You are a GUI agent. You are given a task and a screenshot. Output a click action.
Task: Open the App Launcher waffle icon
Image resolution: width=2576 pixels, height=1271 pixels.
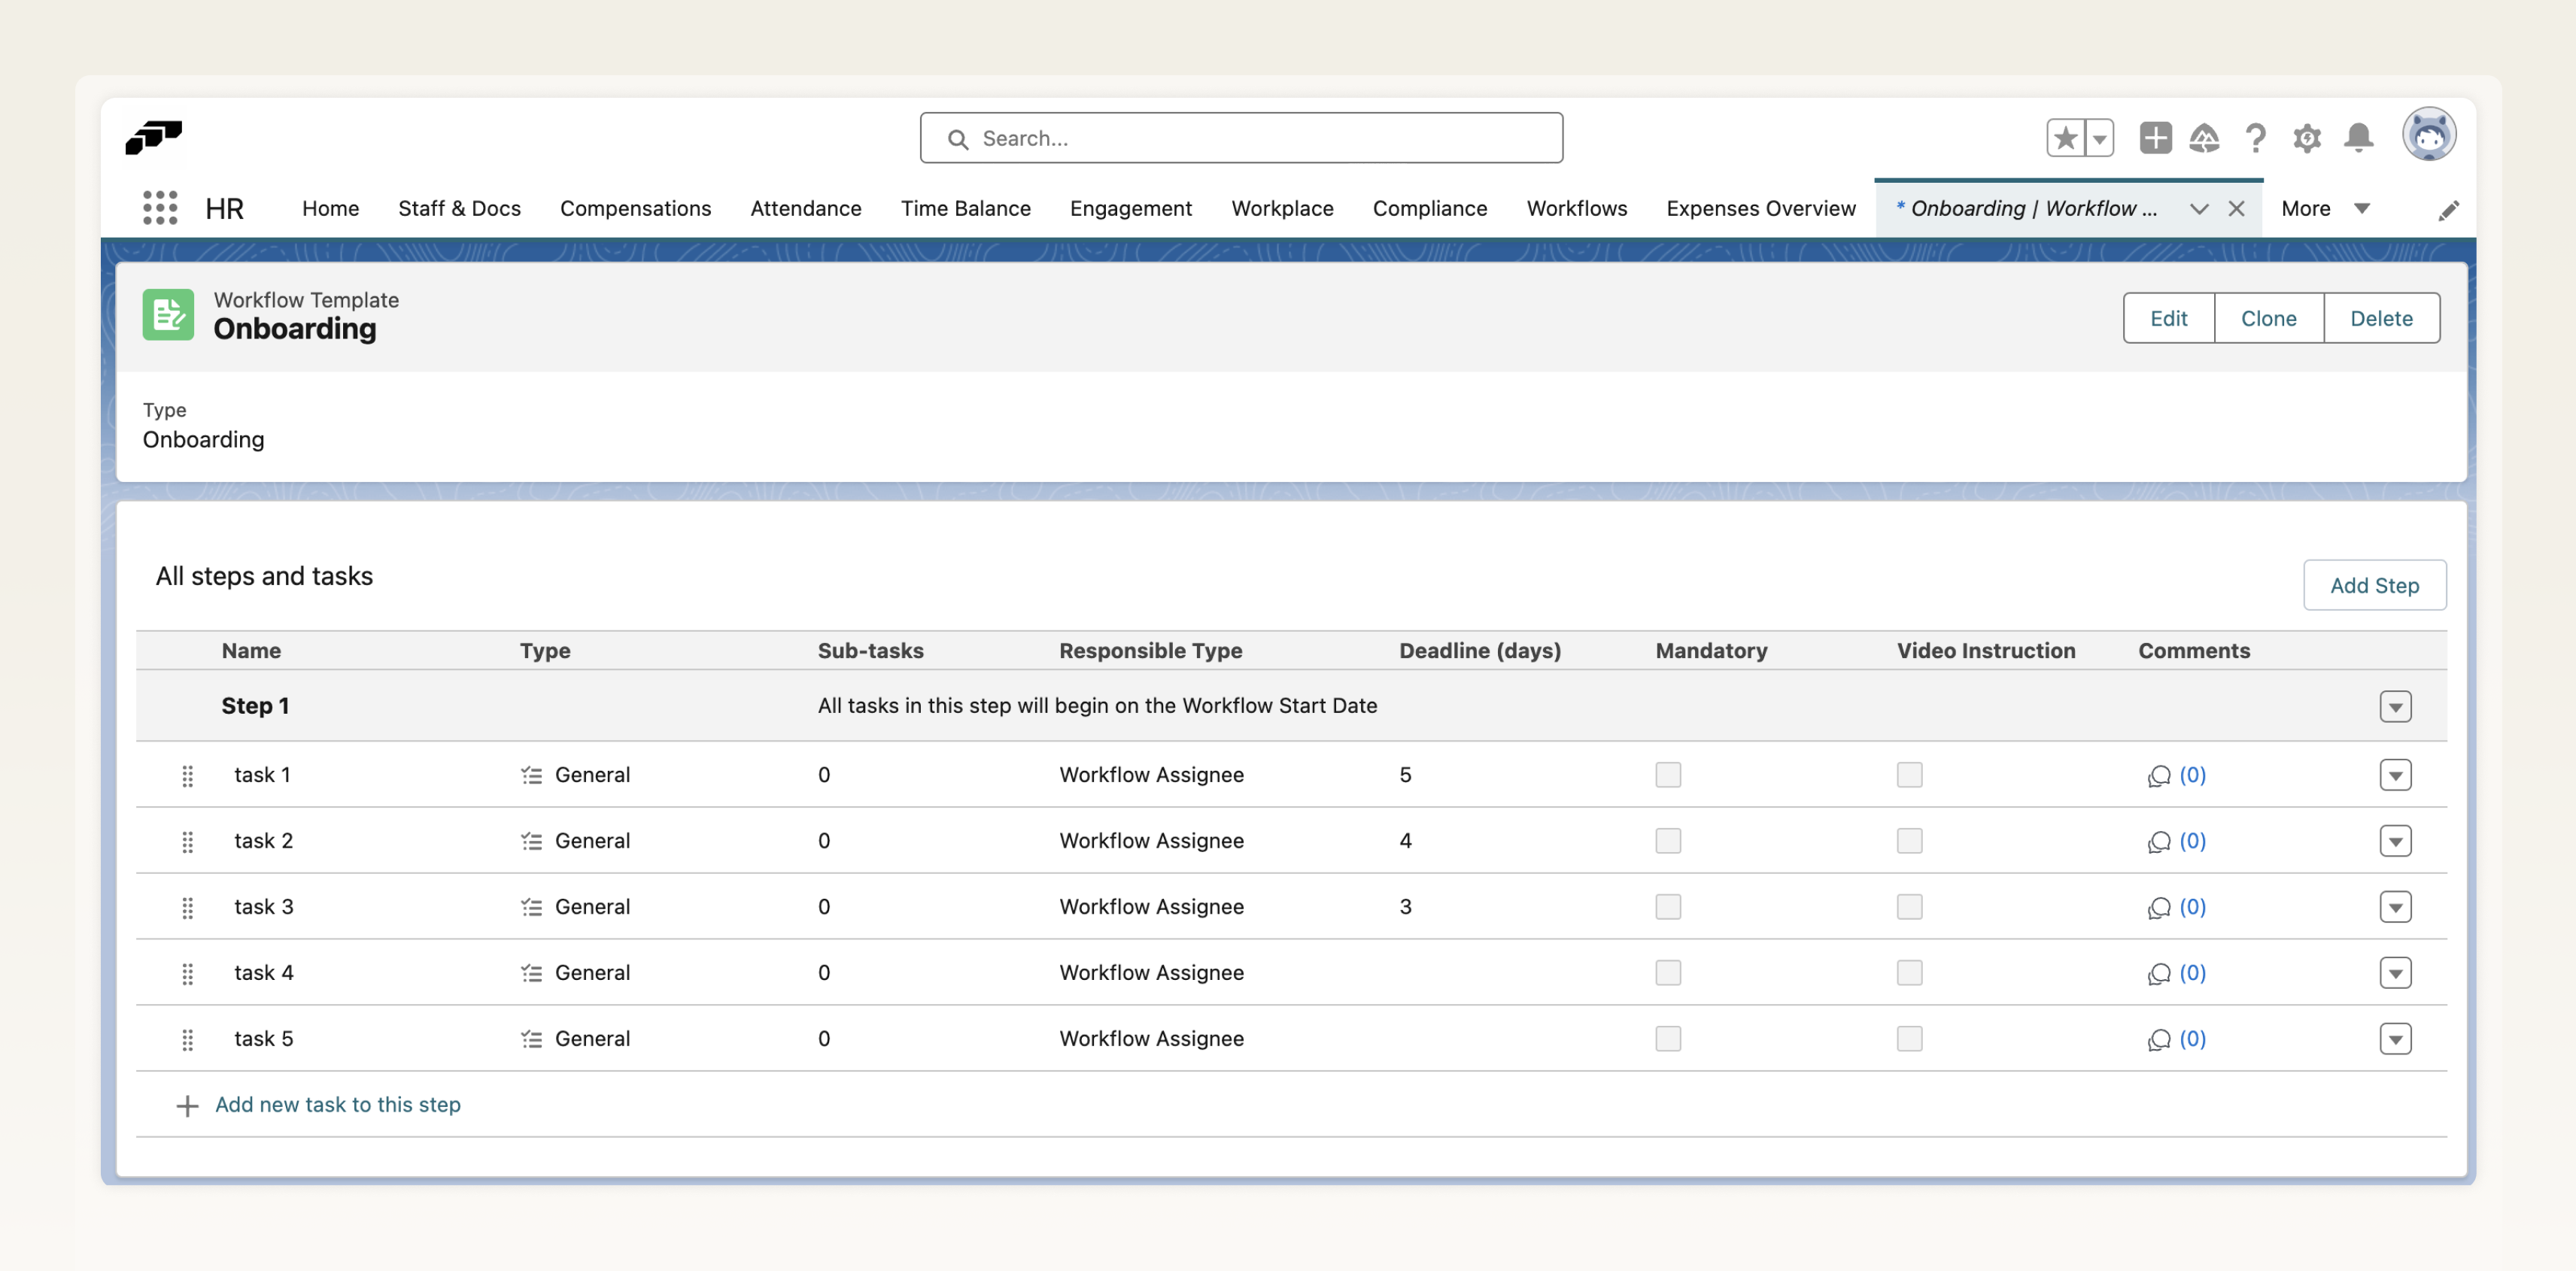coord(160,208)
